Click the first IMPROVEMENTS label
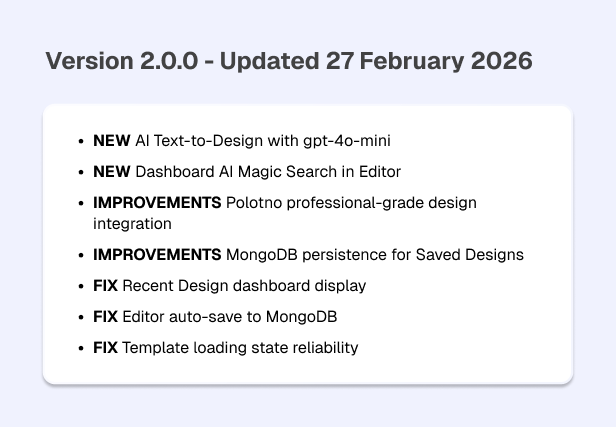616x427 pixels. (x=157, y=203)
